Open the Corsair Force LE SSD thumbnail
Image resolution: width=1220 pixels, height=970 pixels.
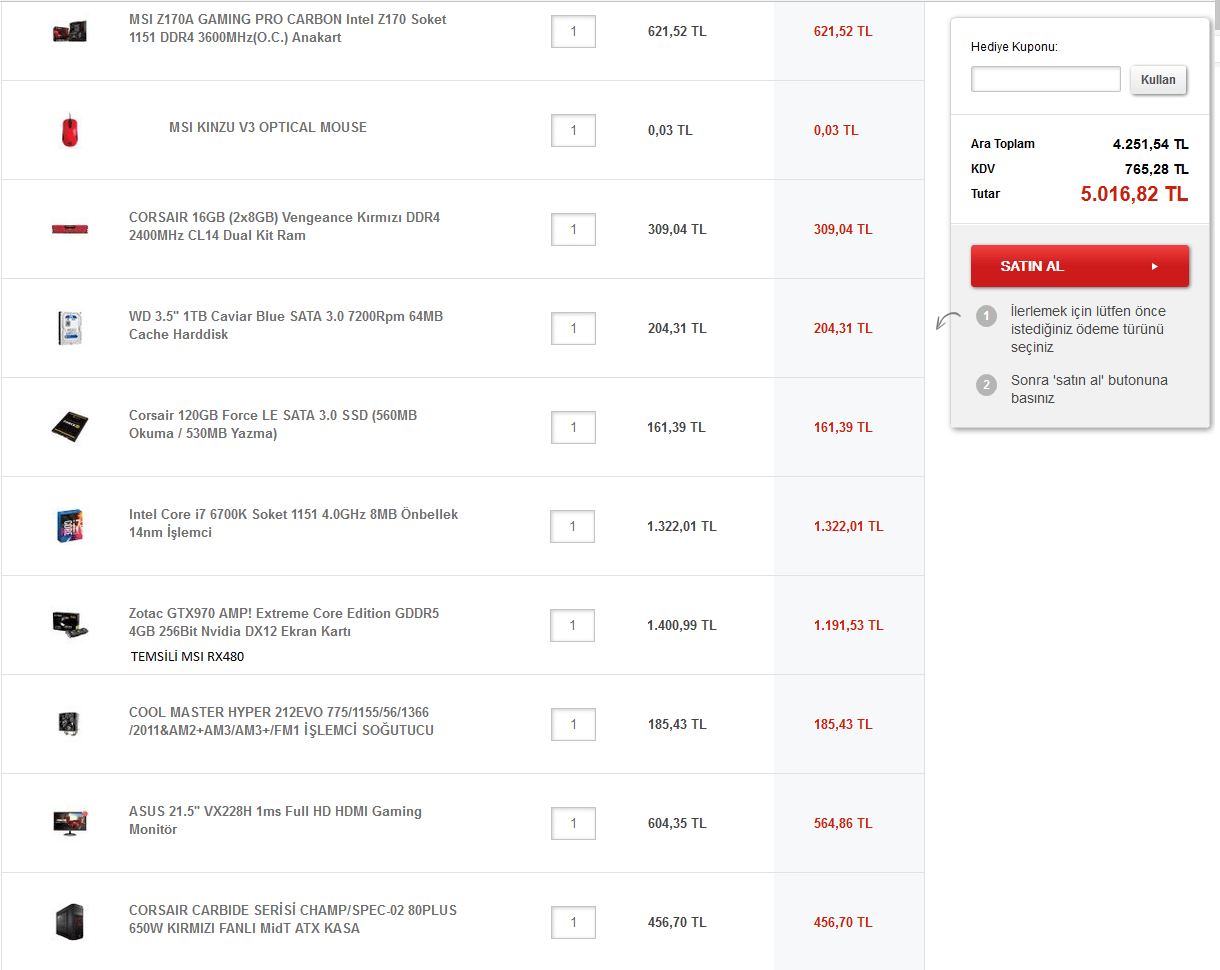click(70, 427)
